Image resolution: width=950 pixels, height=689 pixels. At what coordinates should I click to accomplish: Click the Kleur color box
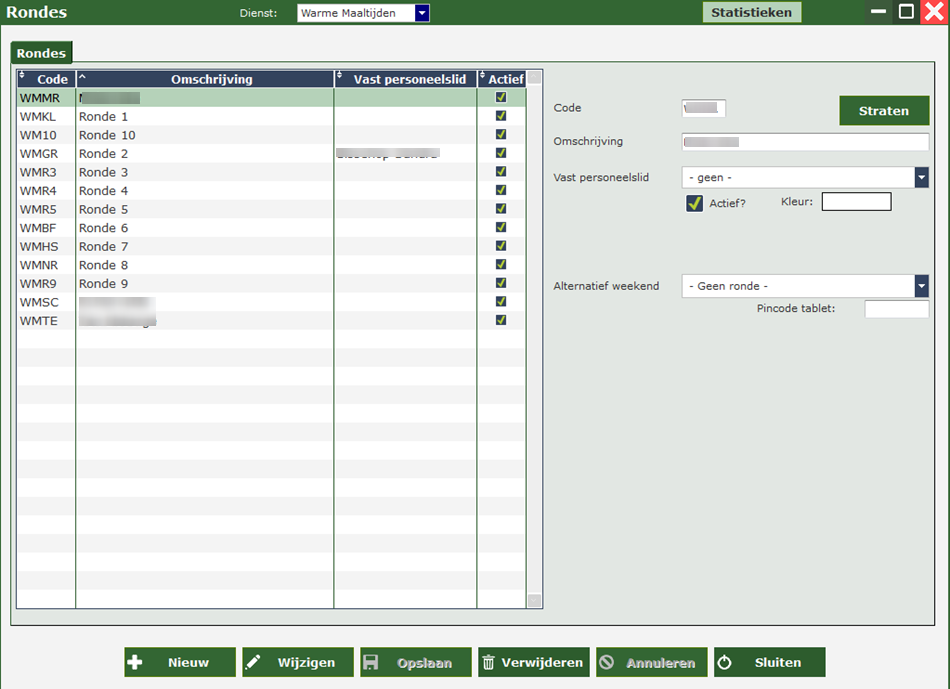856,202
